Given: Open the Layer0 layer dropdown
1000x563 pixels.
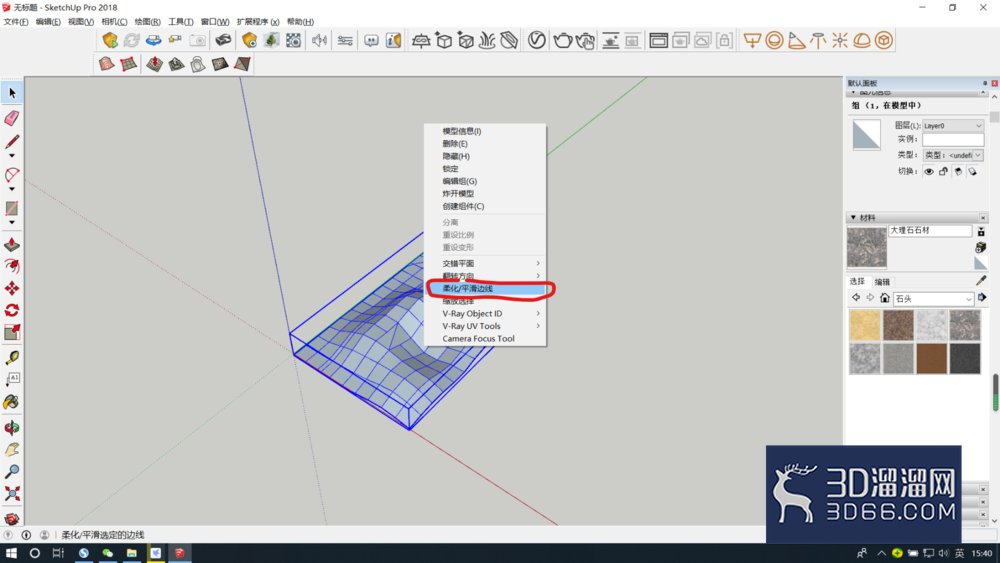Looking at the screenshot, I should point(953,126).
